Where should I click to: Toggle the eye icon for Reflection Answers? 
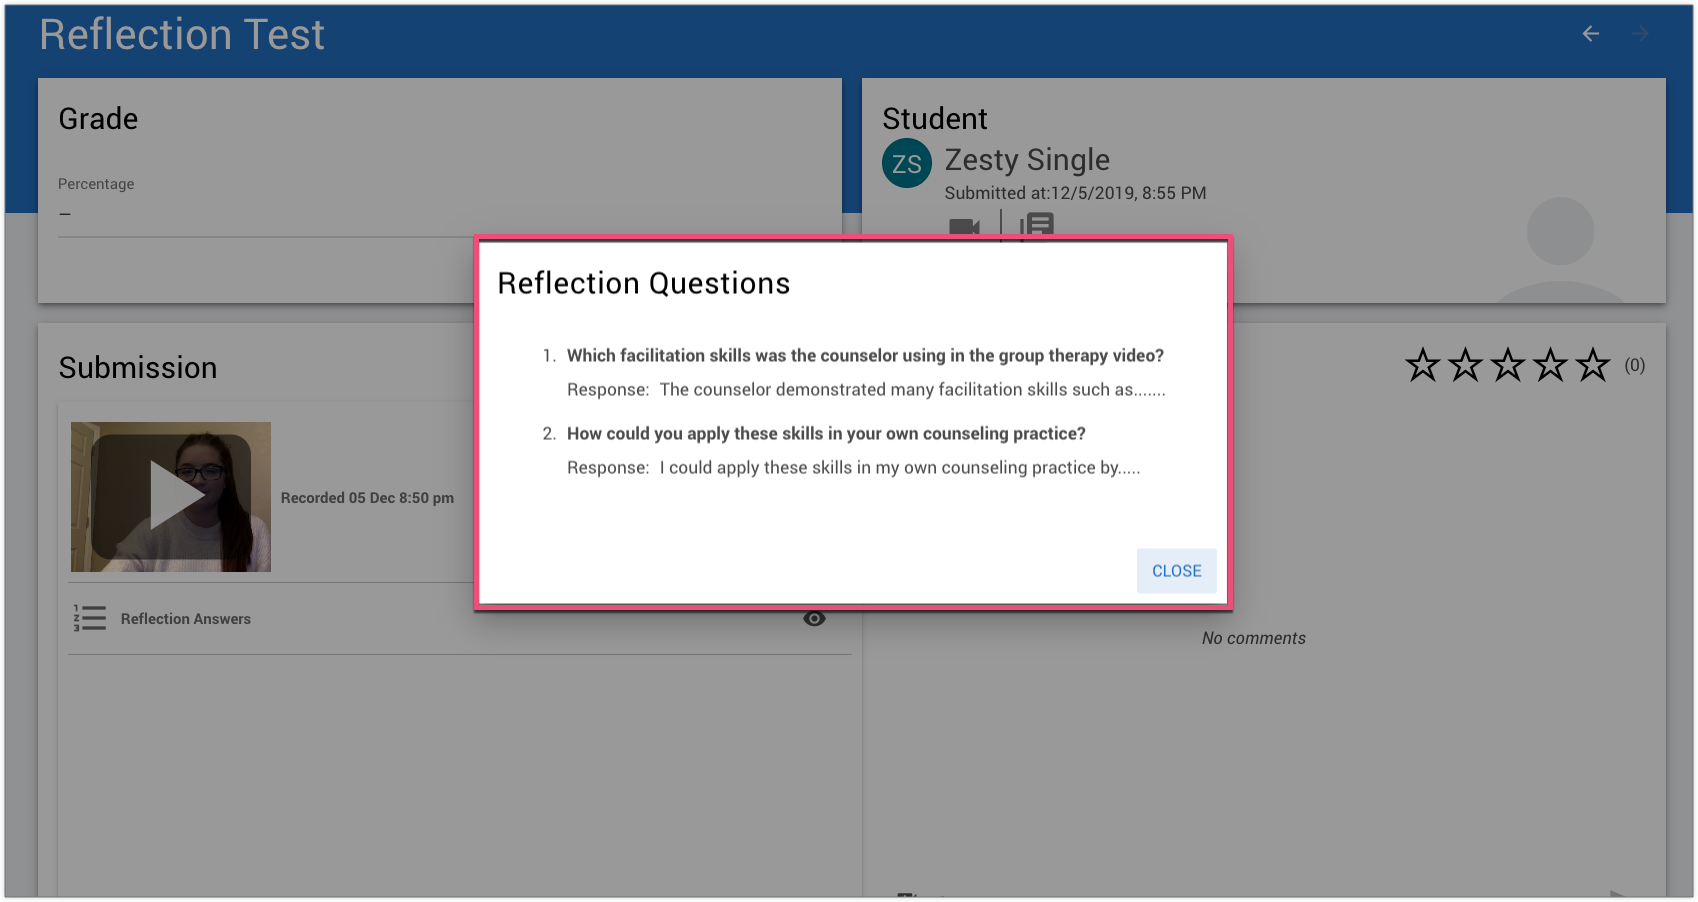point(814,619)
